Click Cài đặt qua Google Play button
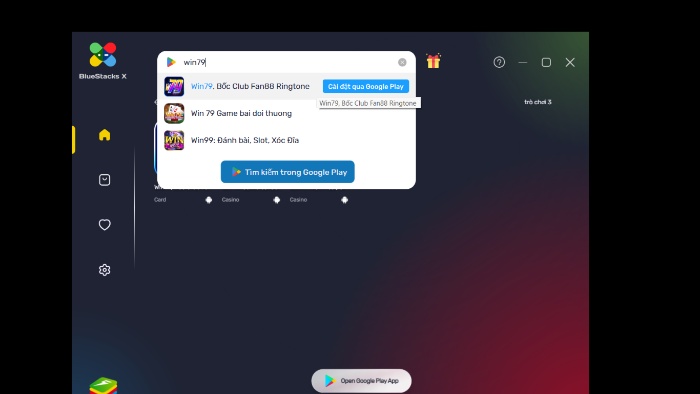The image size is (700, 394). 366,86
